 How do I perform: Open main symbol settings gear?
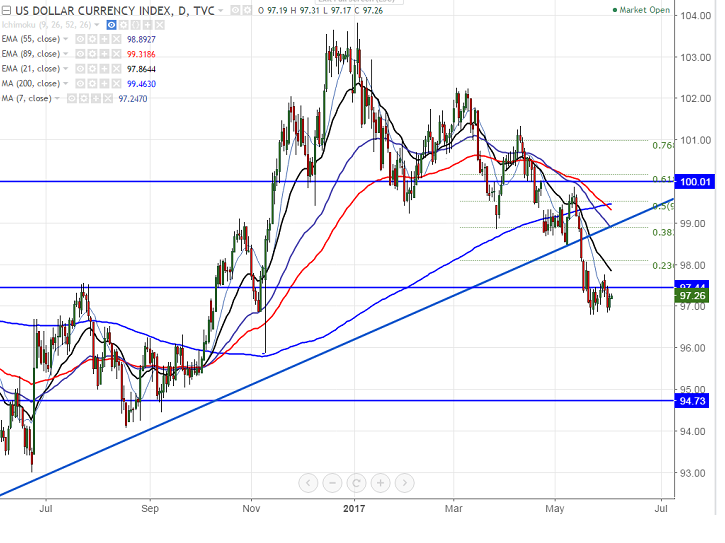coord(247,10)
